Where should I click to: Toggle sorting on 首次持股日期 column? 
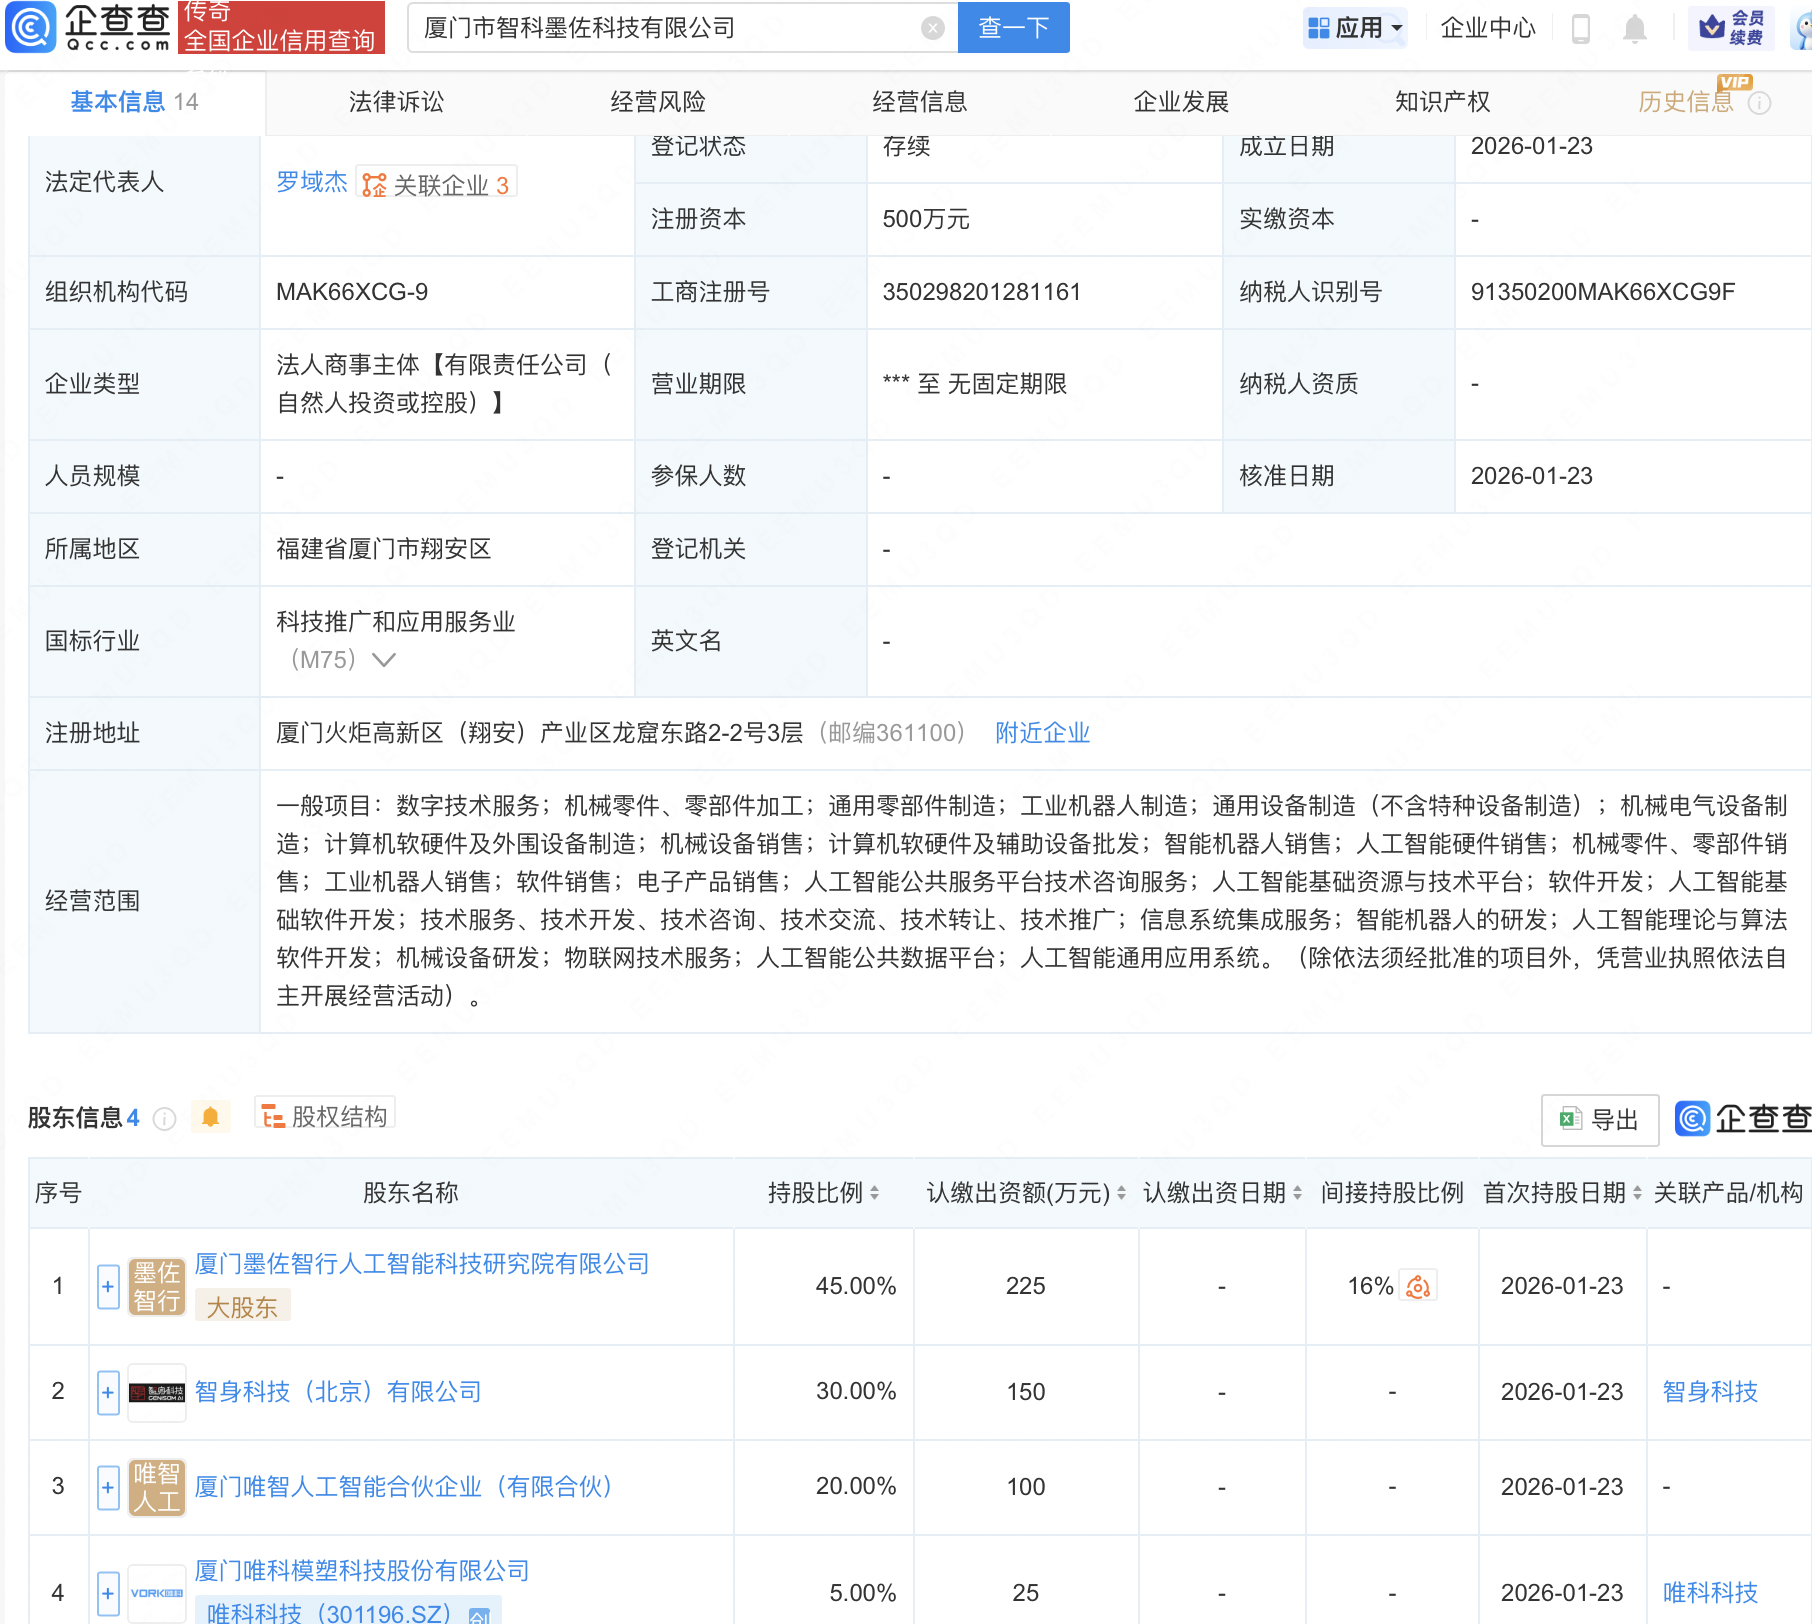pos(1637,1192)
